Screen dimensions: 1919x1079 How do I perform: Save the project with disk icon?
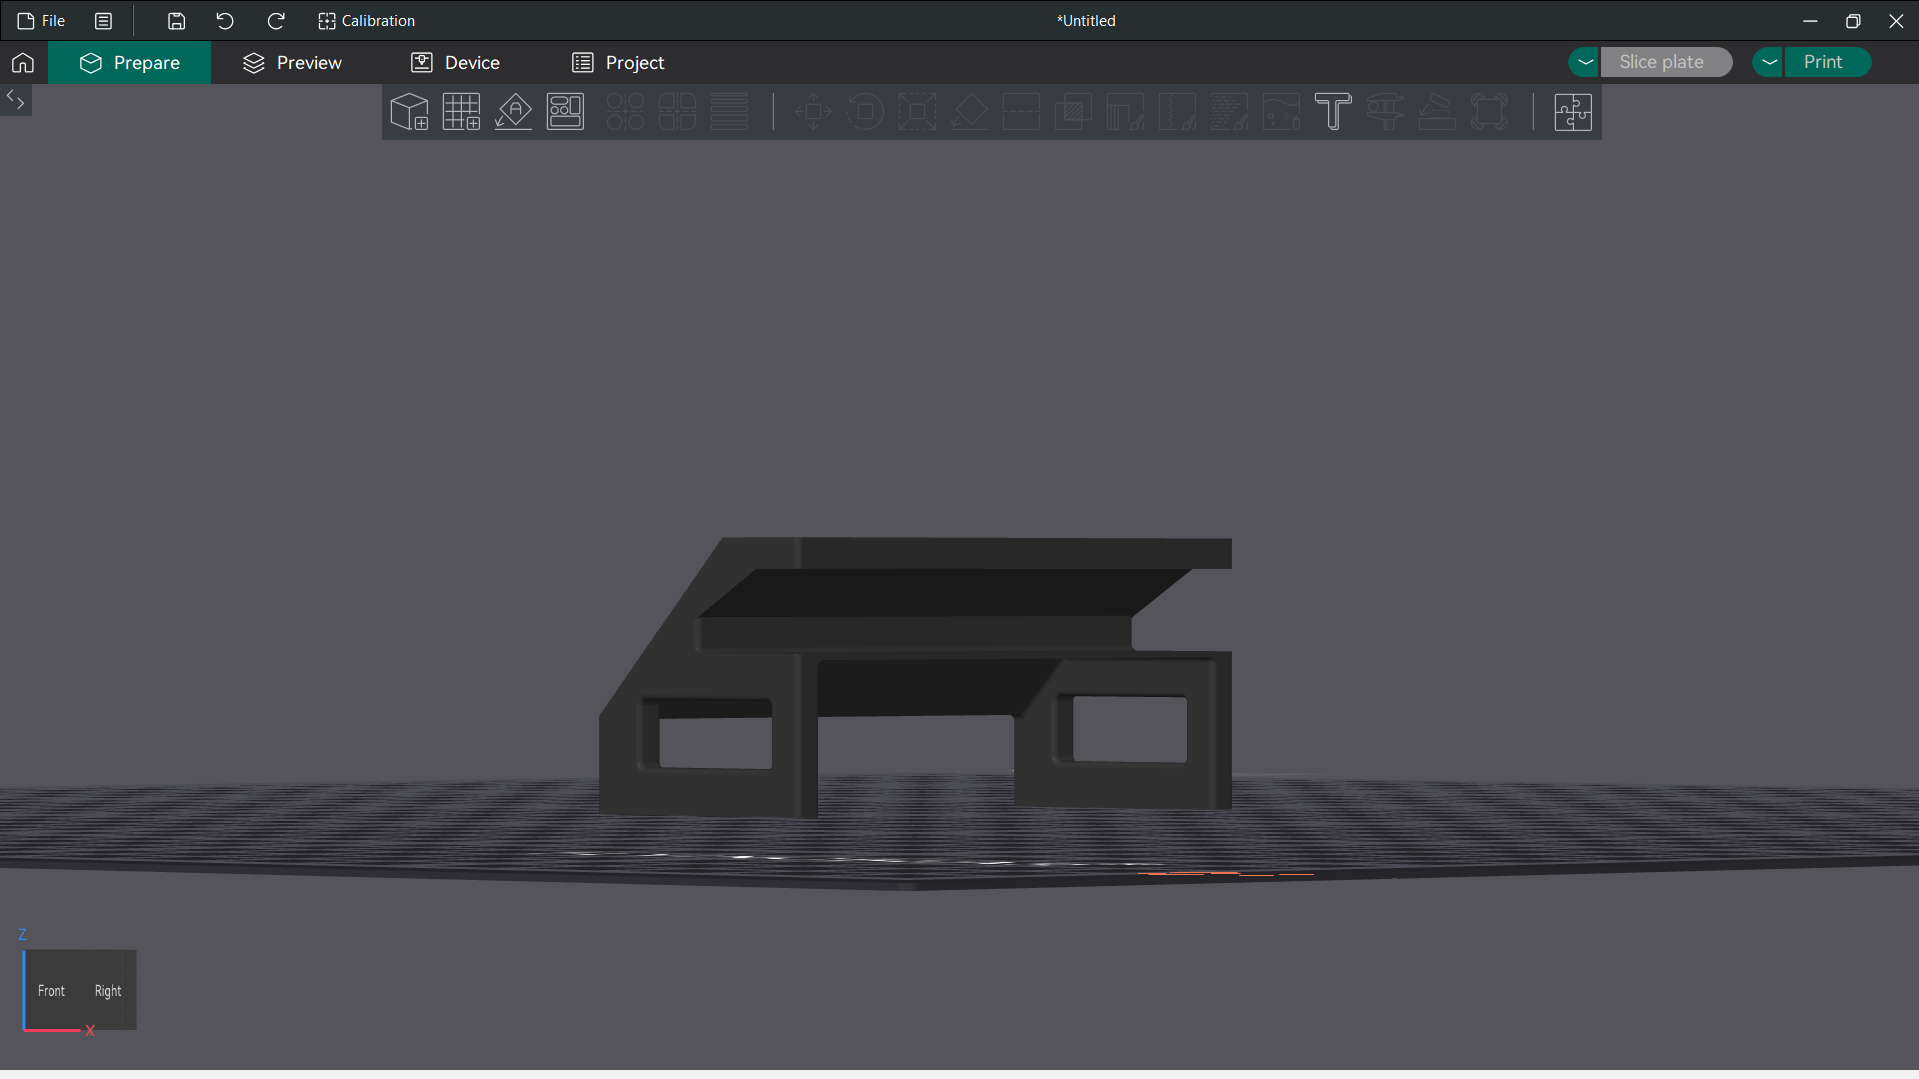click(x=176, y=21)
